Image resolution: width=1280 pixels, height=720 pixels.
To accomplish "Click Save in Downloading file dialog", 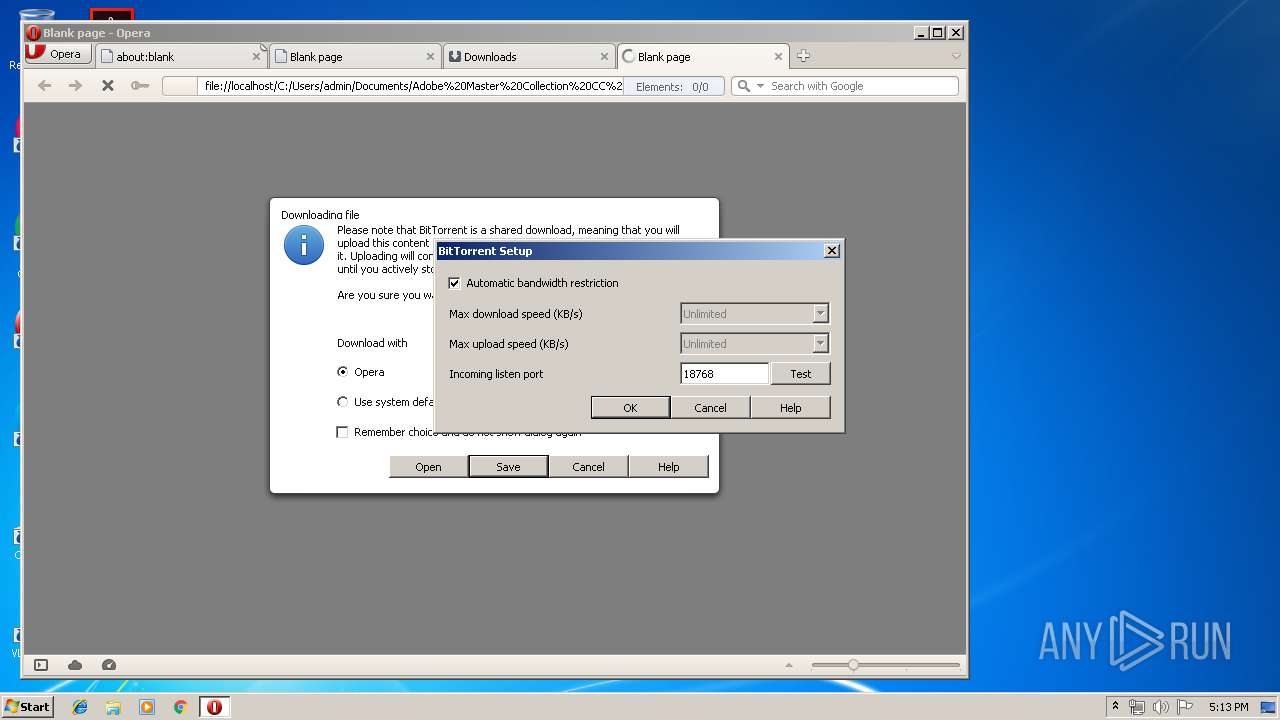I will [508, 466].
